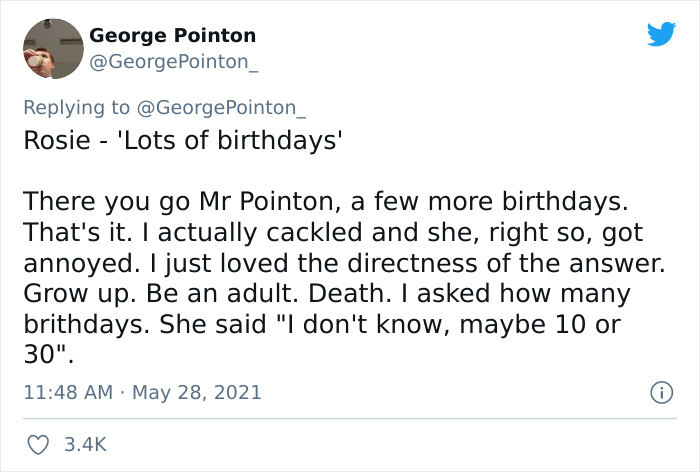Click the Twitter bird logo

click(661, 34)
